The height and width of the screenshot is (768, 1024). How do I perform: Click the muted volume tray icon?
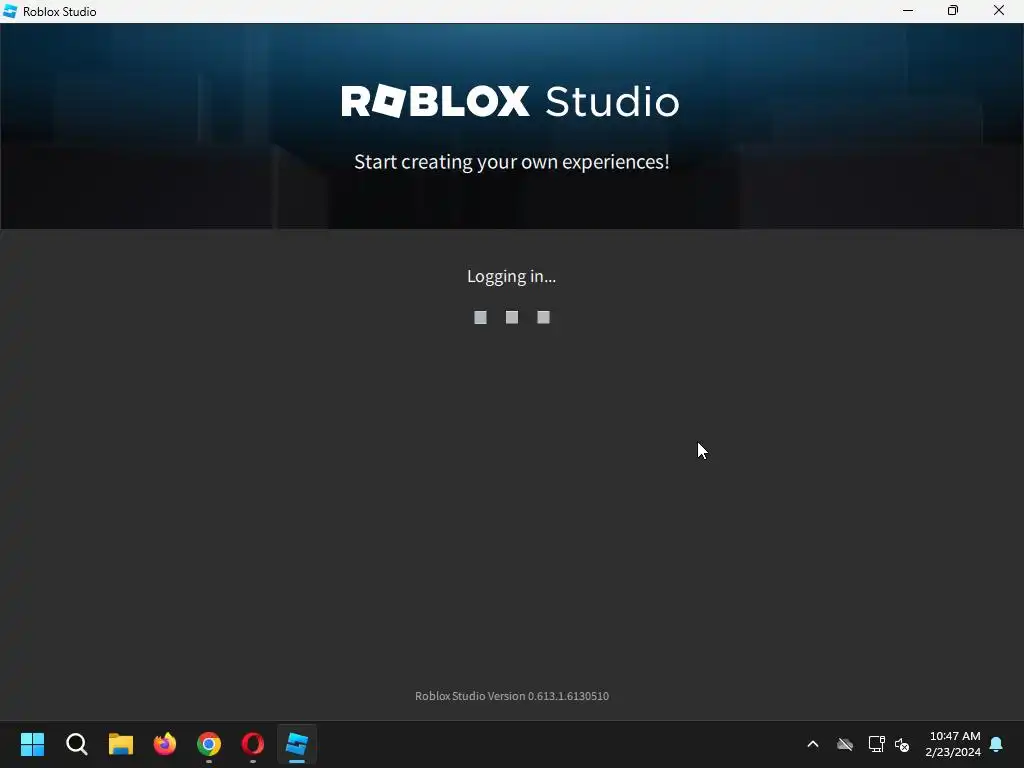[902, 744]
